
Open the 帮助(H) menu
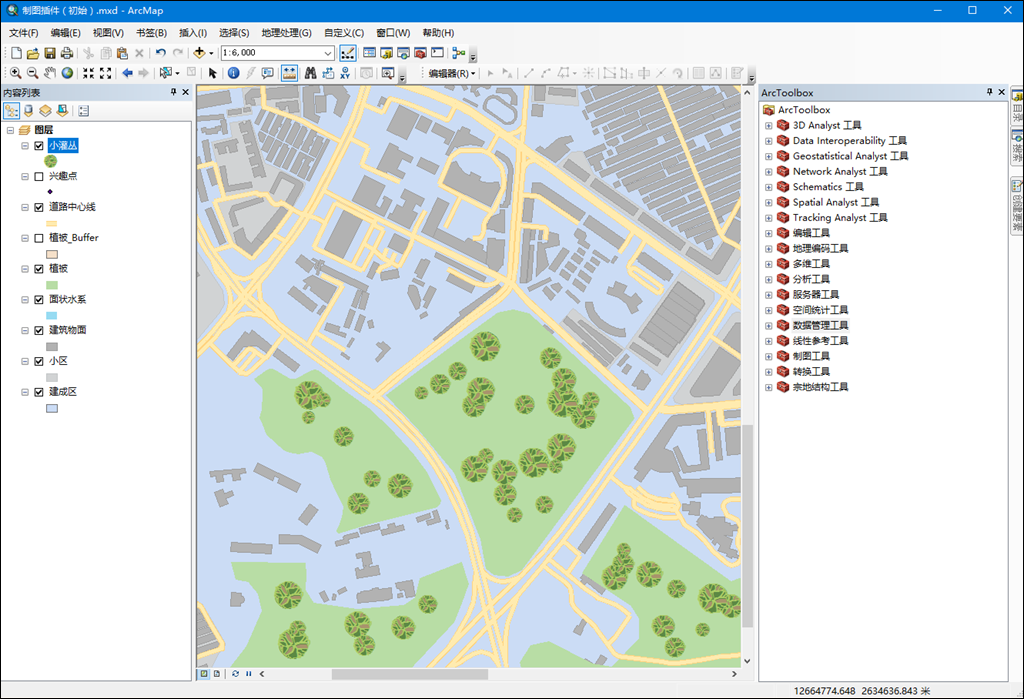(438, 33)
